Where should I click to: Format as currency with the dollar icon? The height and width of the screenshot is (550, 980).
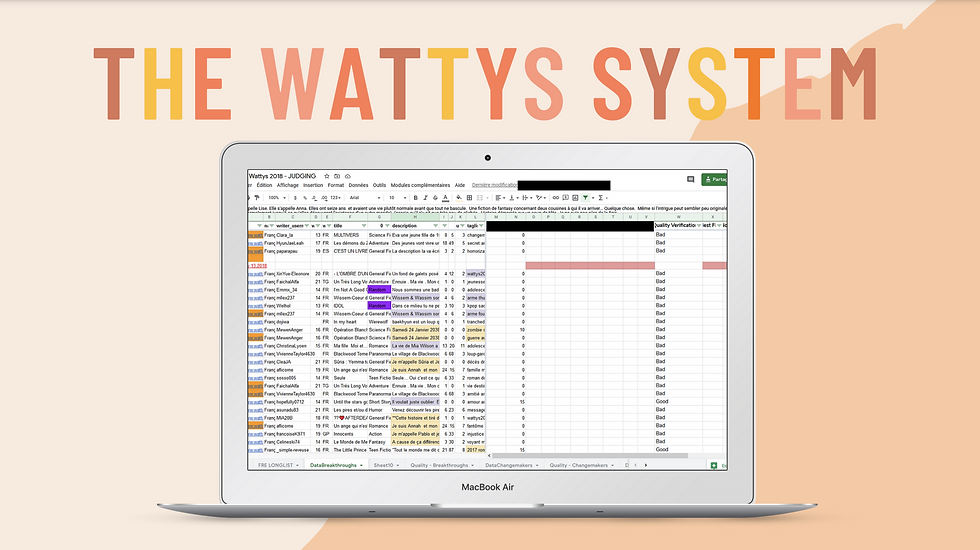(x=295, y=198)
